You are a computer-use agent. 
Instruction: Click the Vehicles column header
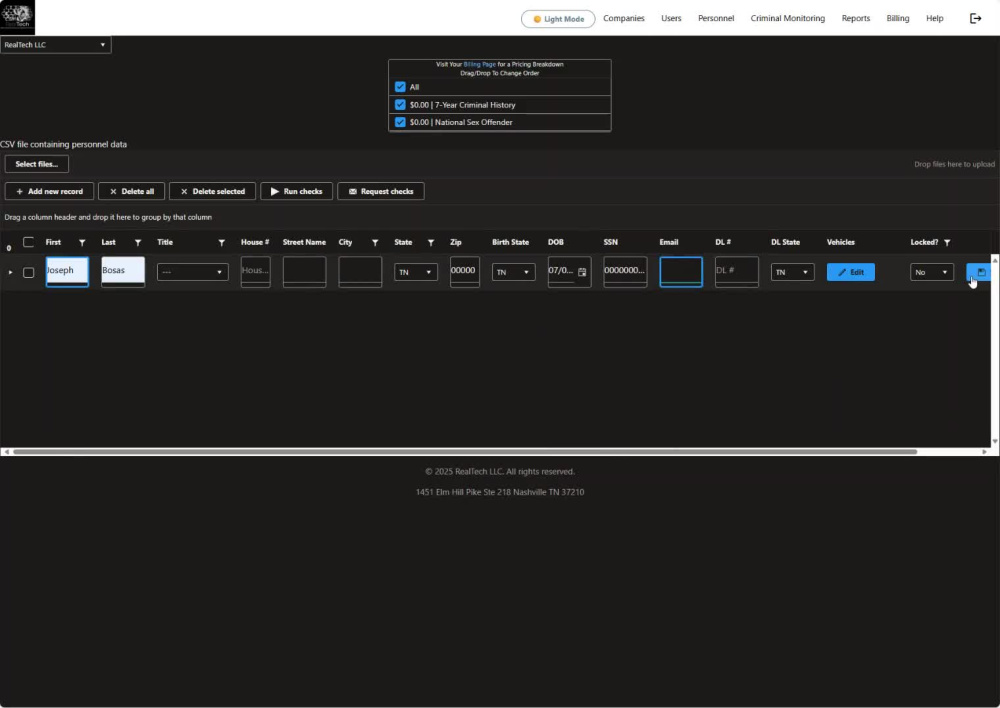[x=841, y=242]
